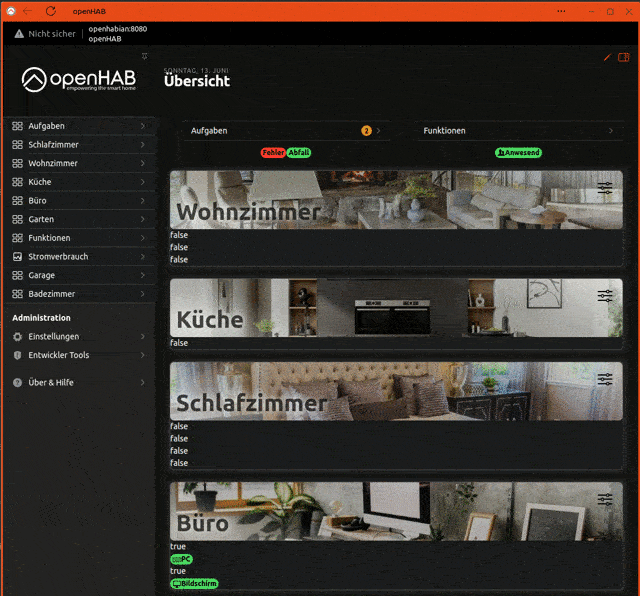
Task: Click the Schlafzimmer room image card
Action: tap(396, 391)
